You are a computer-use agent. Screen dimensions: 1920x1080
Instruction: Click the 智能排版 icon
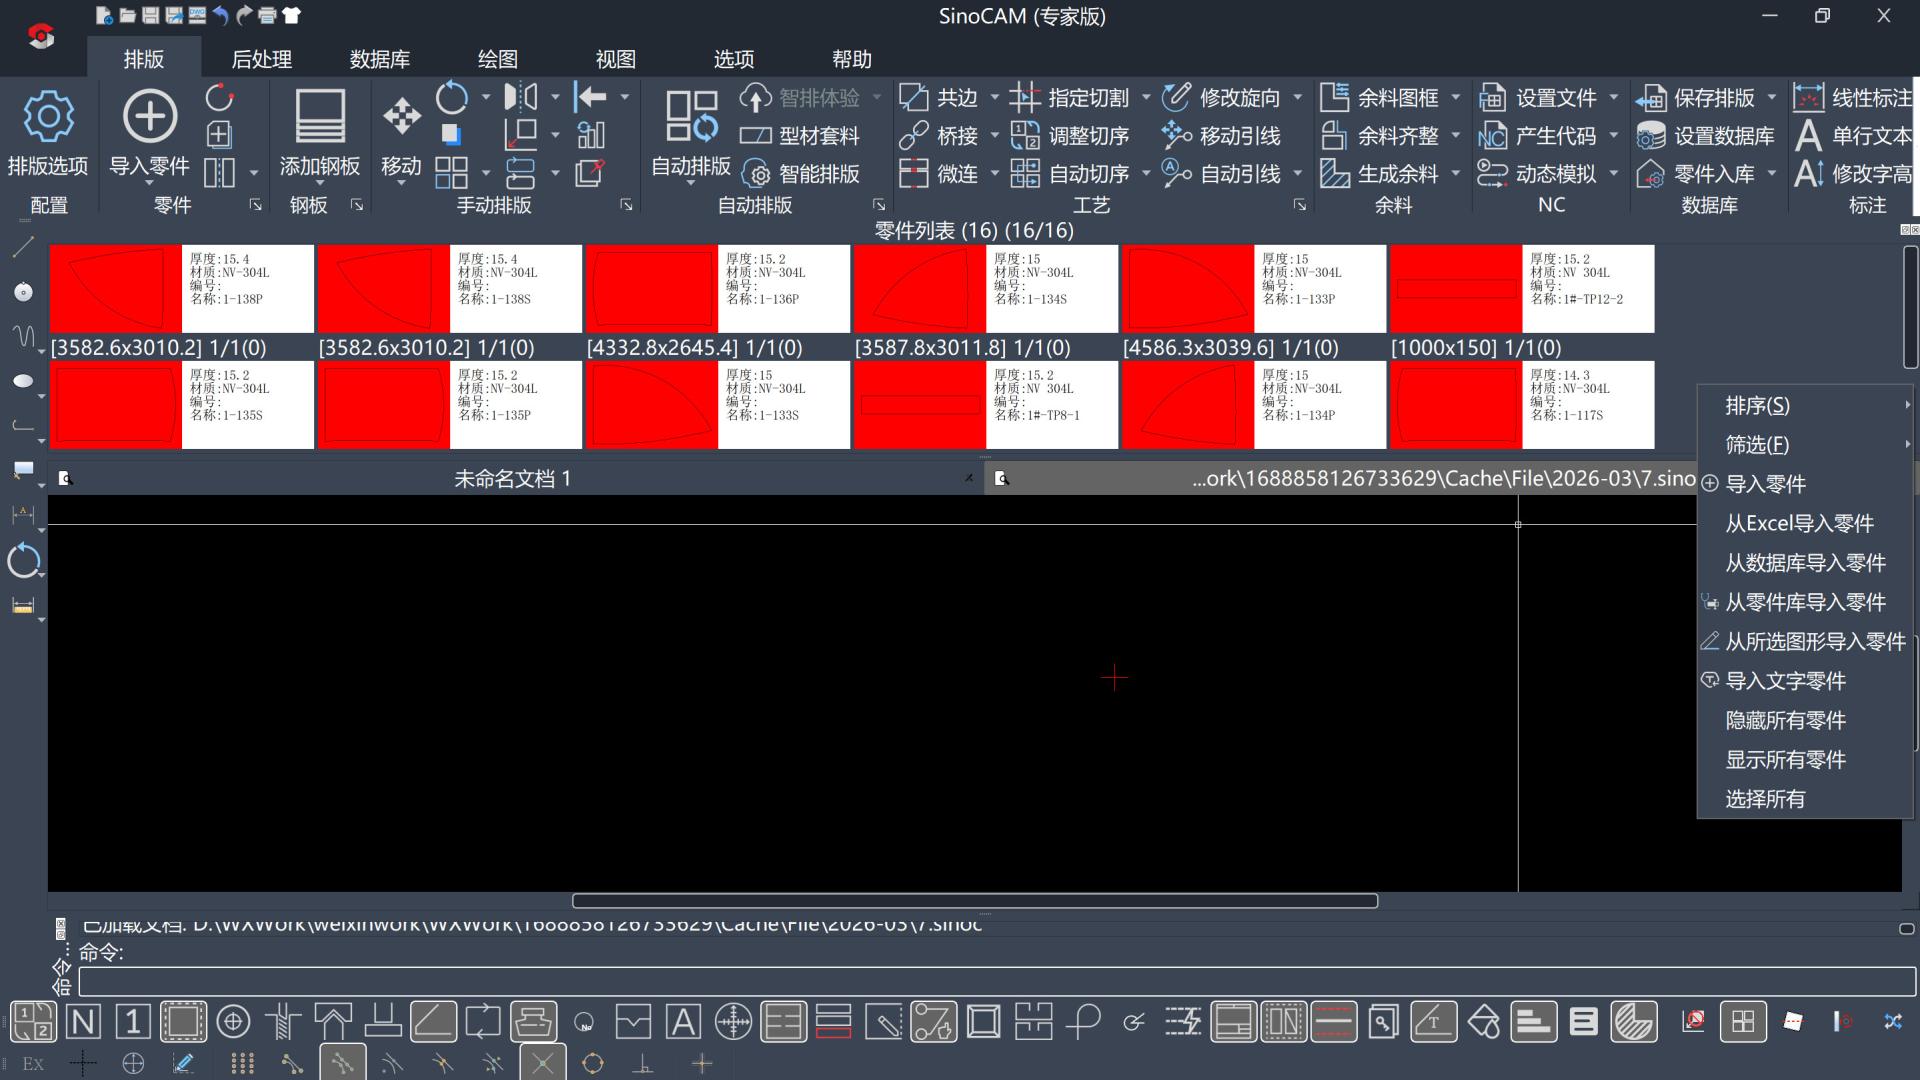(x=757, y=174)
